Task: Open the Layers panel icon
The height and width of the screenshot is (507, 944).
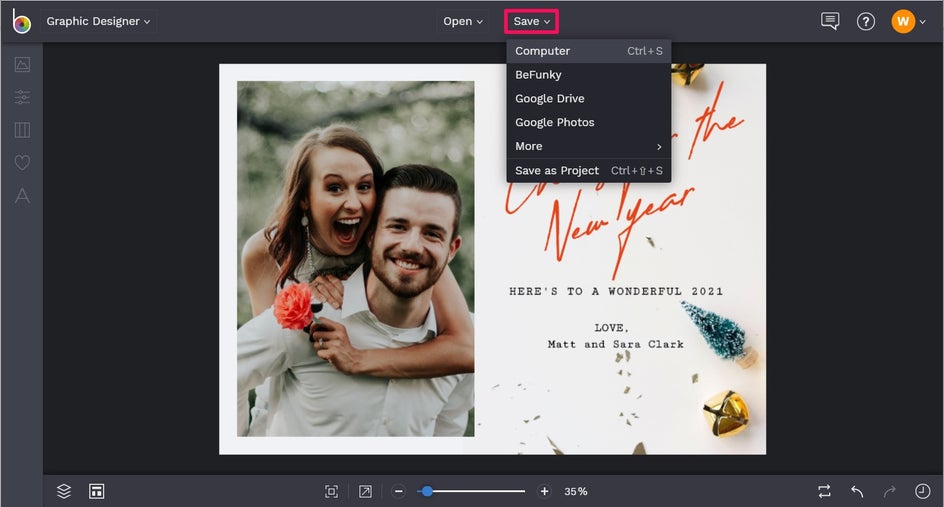Action: (x=64, y=491)
